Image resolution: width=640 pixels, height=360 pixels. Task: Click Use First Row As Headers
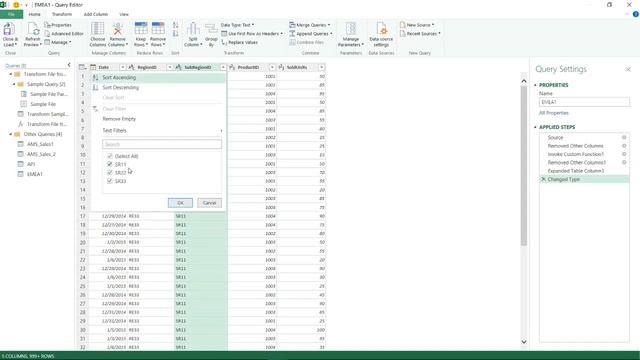coord(252,33)
